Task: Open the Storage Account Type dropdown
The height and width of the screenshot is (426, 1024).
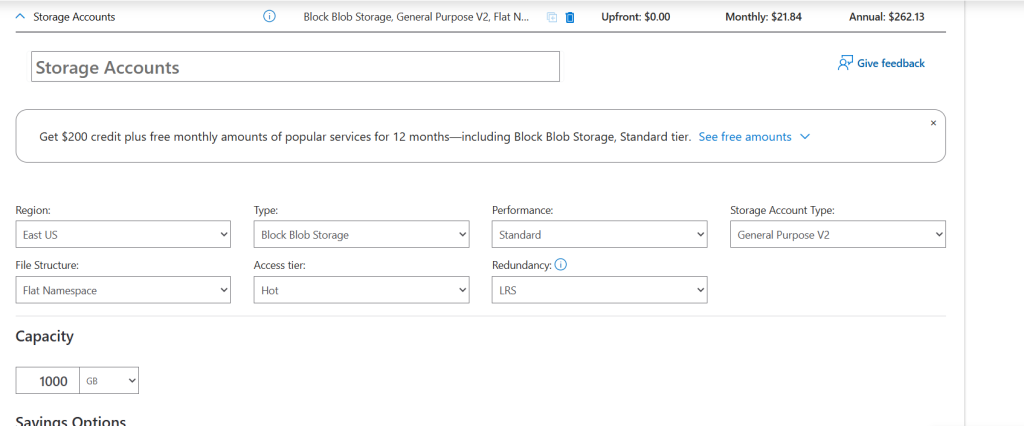Action: [838, 235]
